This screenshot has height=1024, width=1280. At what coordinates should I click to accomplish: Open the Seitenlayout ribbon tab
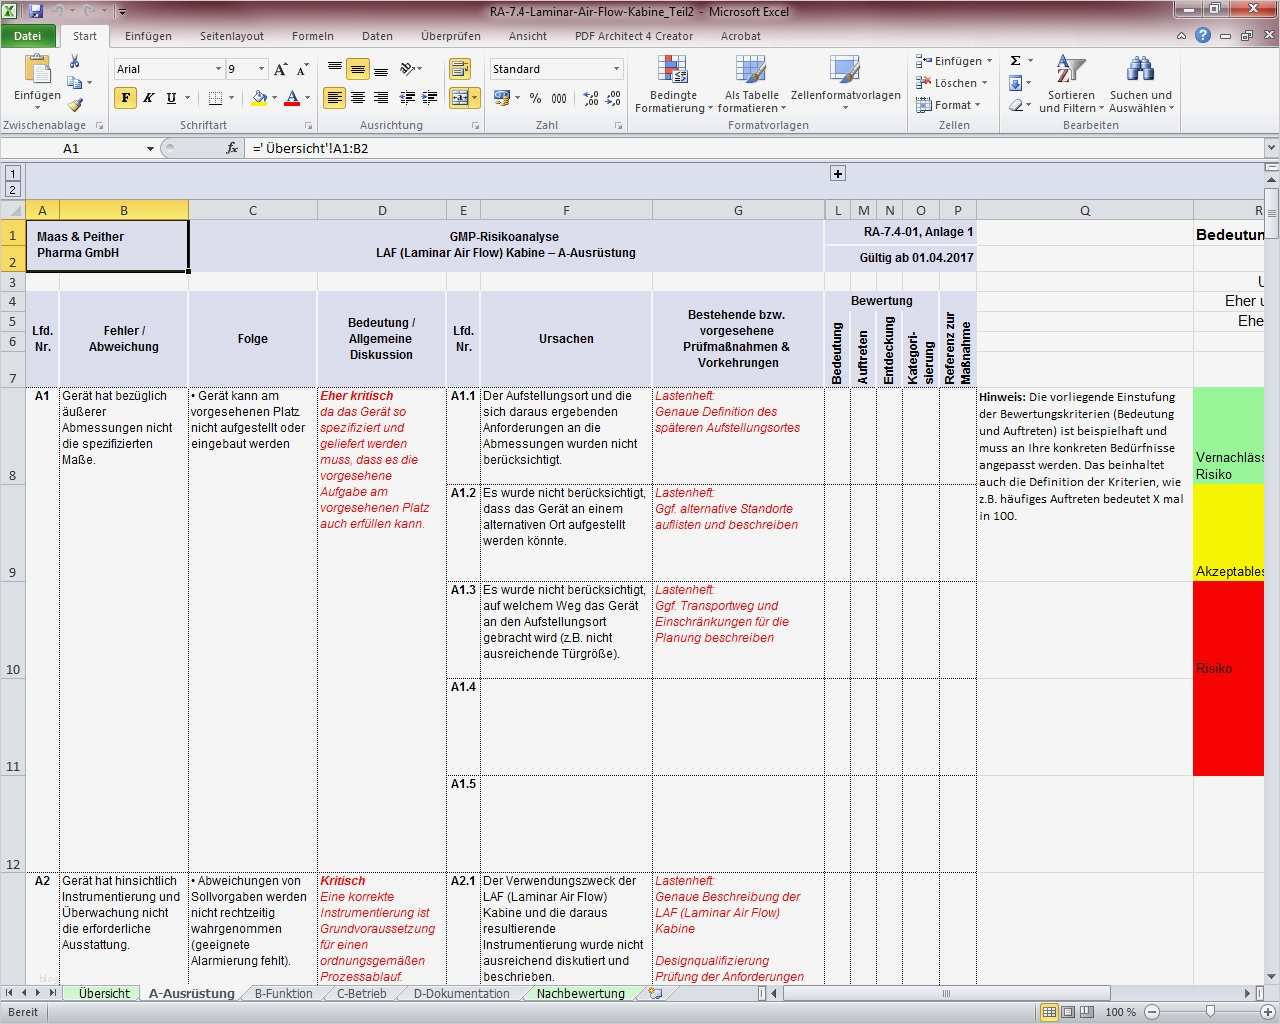[x=231, y=36]
